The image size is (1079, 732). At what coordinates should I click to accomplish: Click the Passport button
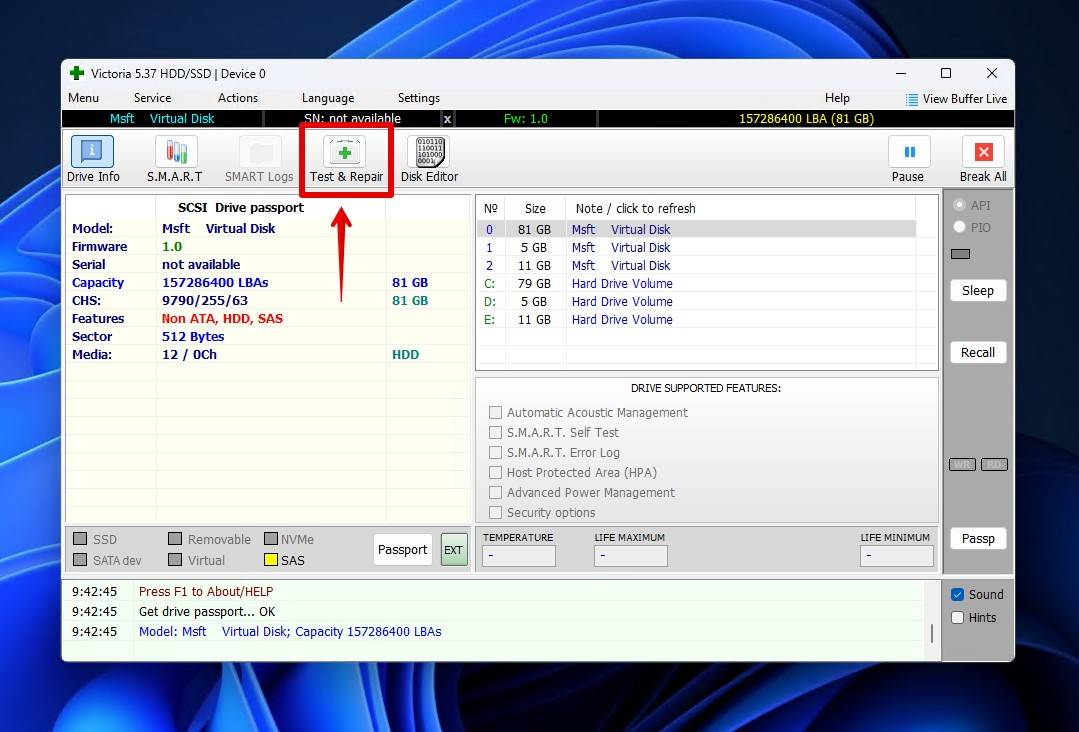(x=402, y=550)
